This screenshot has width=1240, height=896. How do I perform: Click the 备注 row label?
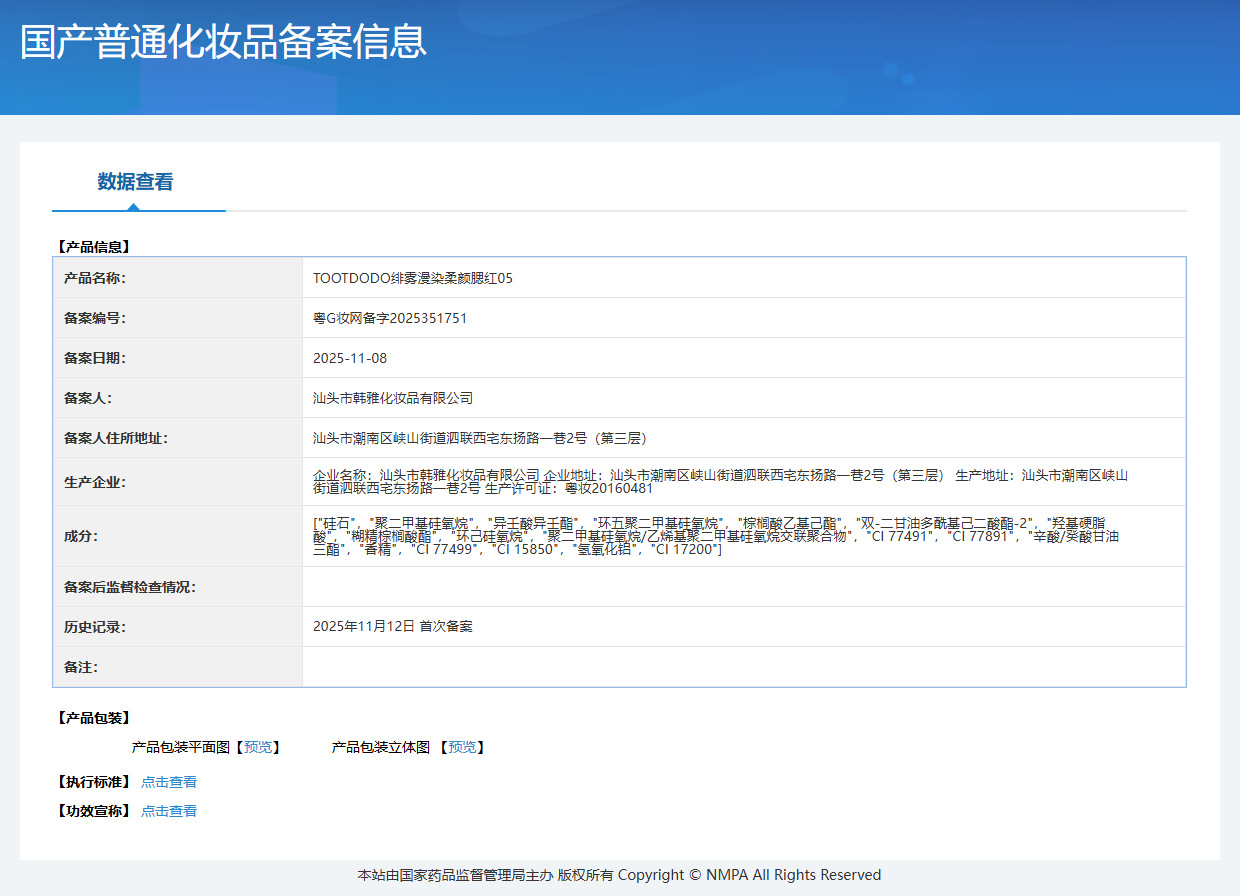tap(81, 667)
